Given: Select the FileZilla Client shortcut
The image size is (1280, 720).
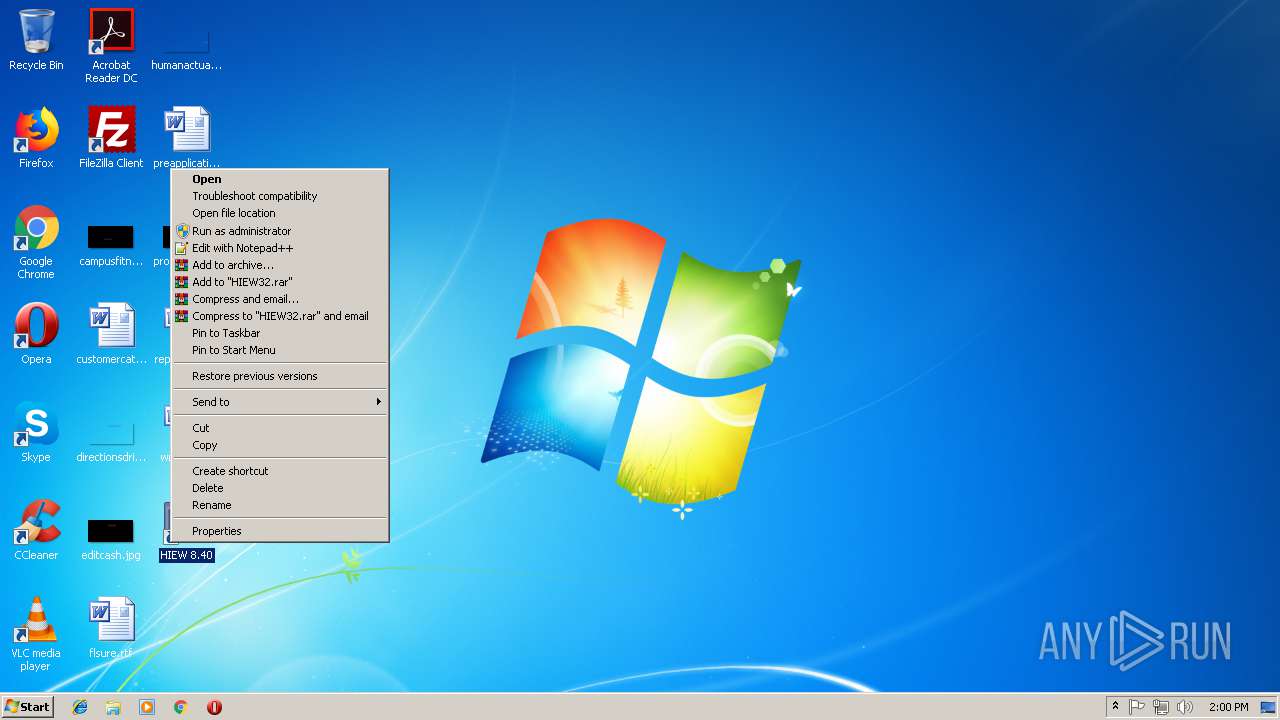Looking at the screenshot, I should tap(111, 138).
